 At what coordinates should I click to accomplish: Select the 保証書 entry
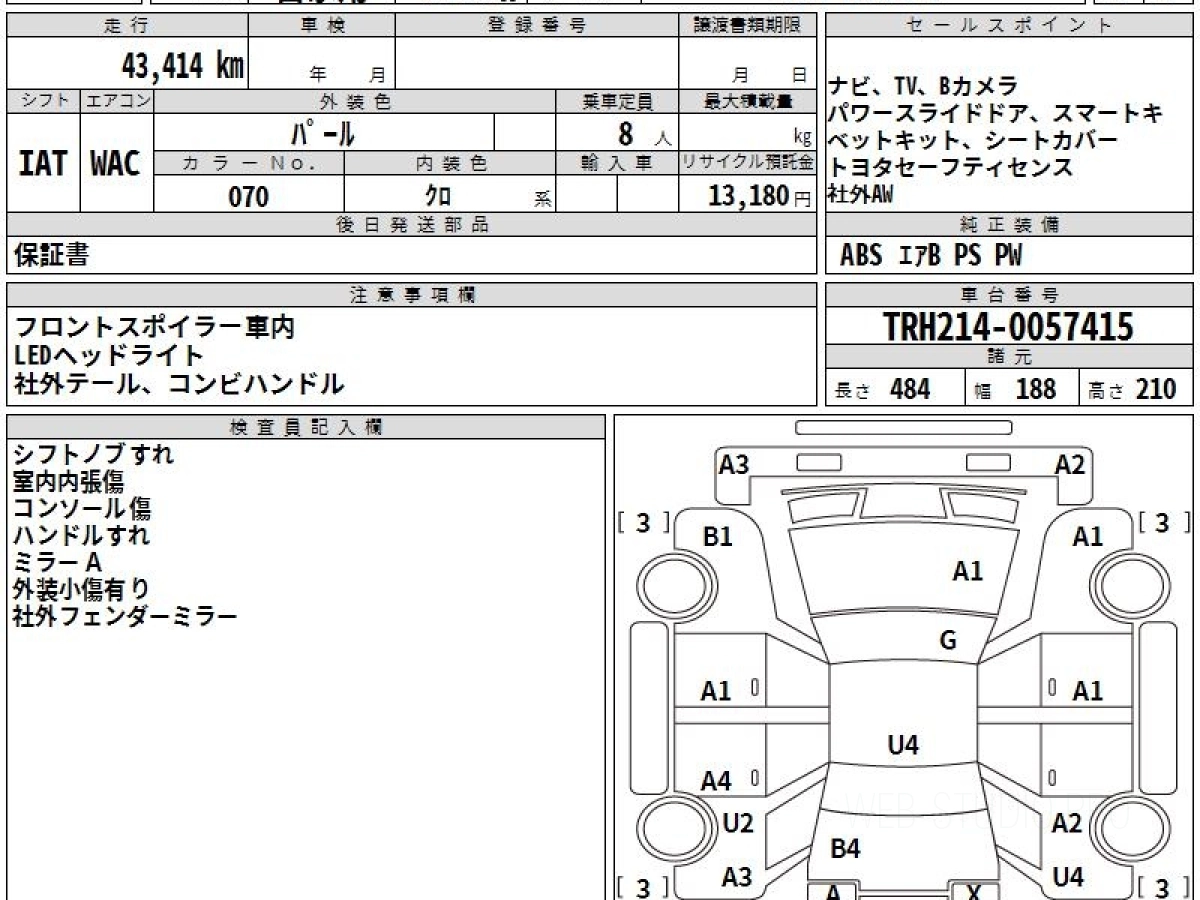[51, 255]
